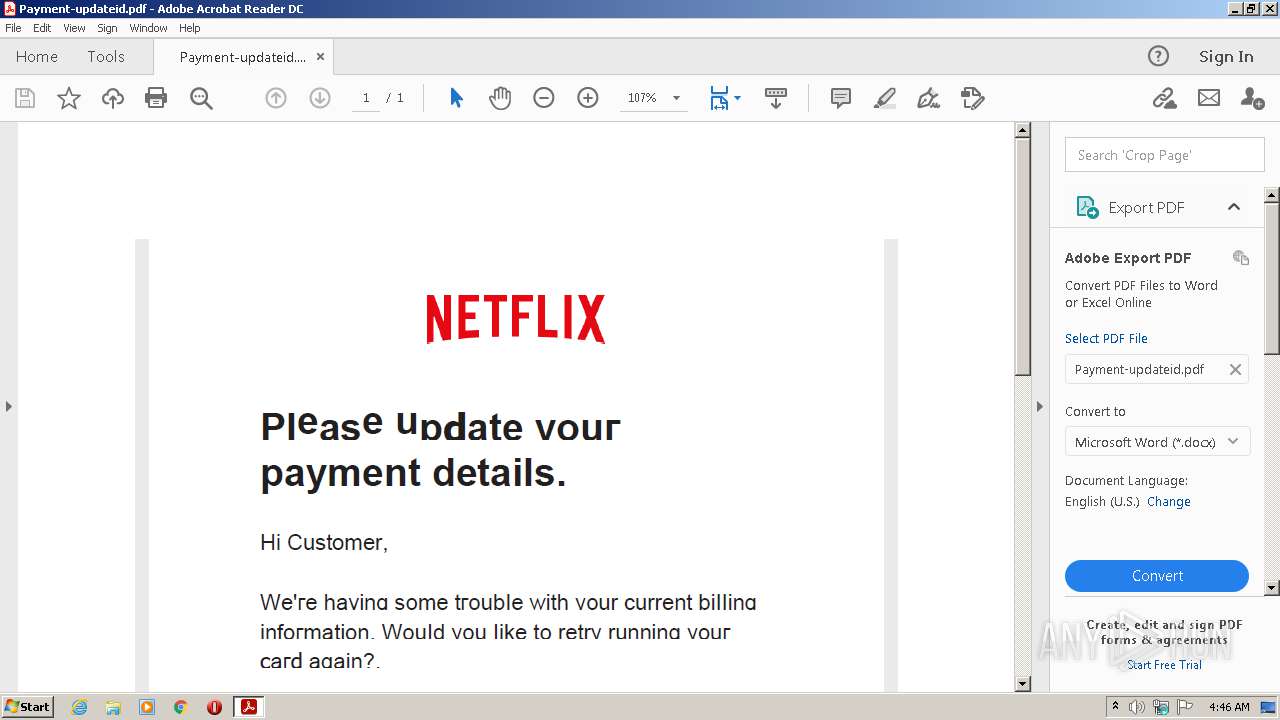Open the fit page width options
The image size is (1280, 720).
tap(725, 98)
